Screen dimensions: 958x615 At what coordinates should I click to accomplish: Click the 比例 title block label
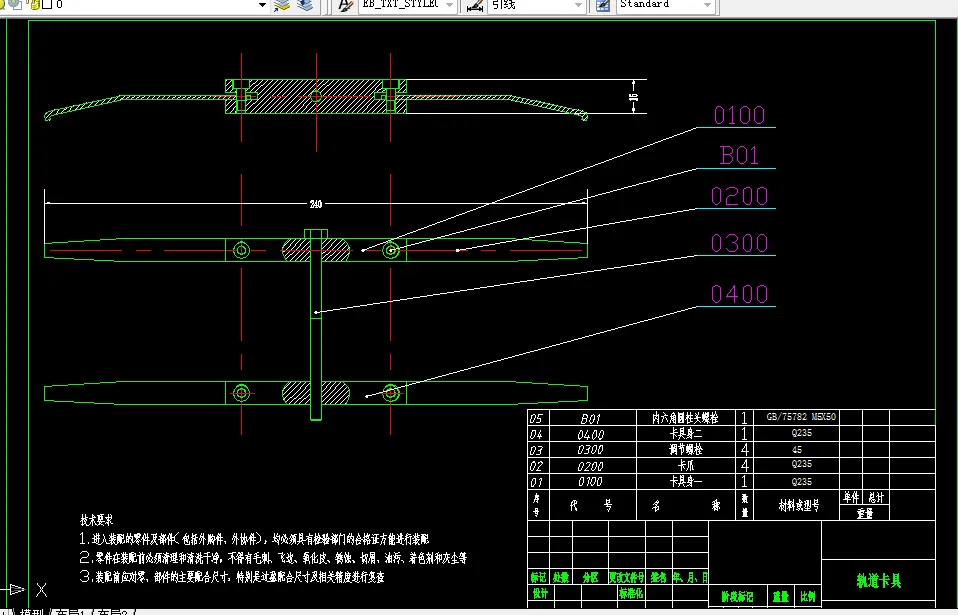[808, 597]
